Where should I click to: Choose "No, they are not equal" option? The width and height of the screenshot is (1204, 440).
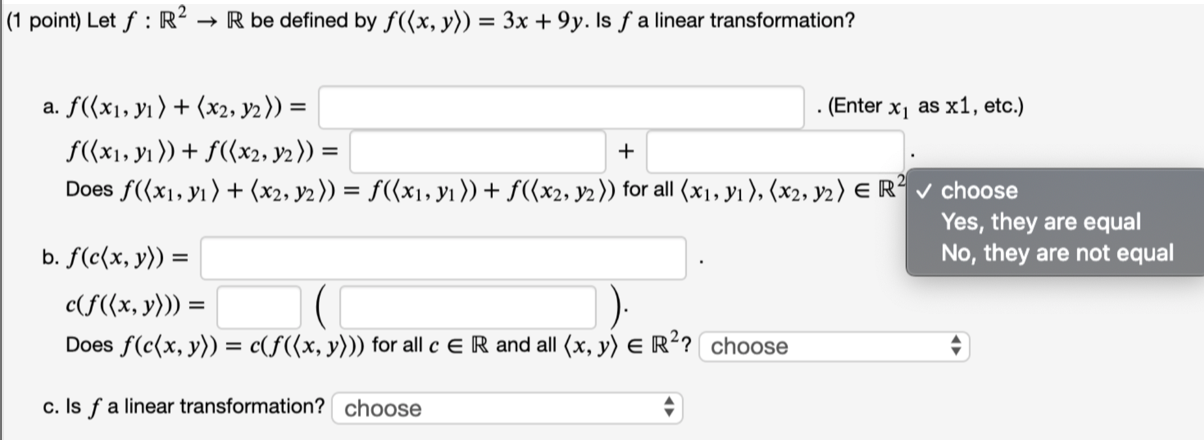(1057, 253)
